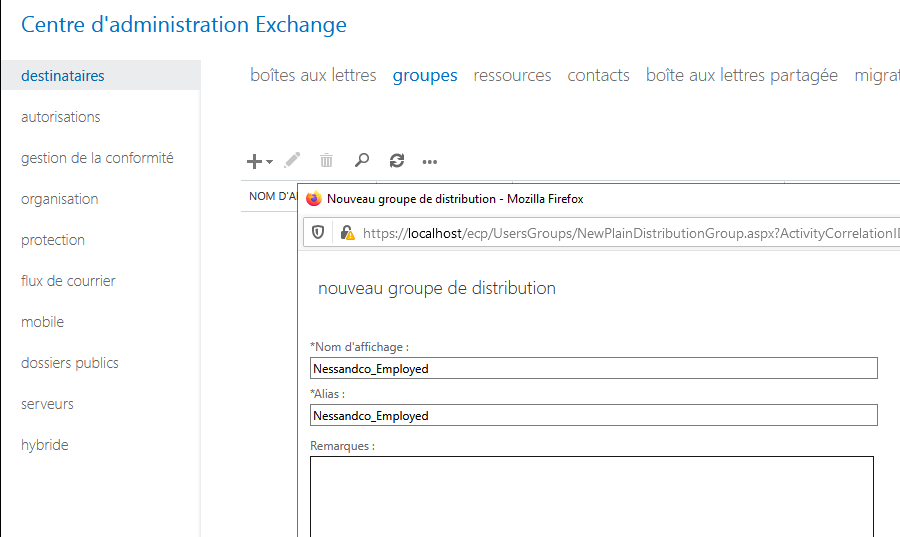Click the Nom d'affichage input field

click(593, 368)
